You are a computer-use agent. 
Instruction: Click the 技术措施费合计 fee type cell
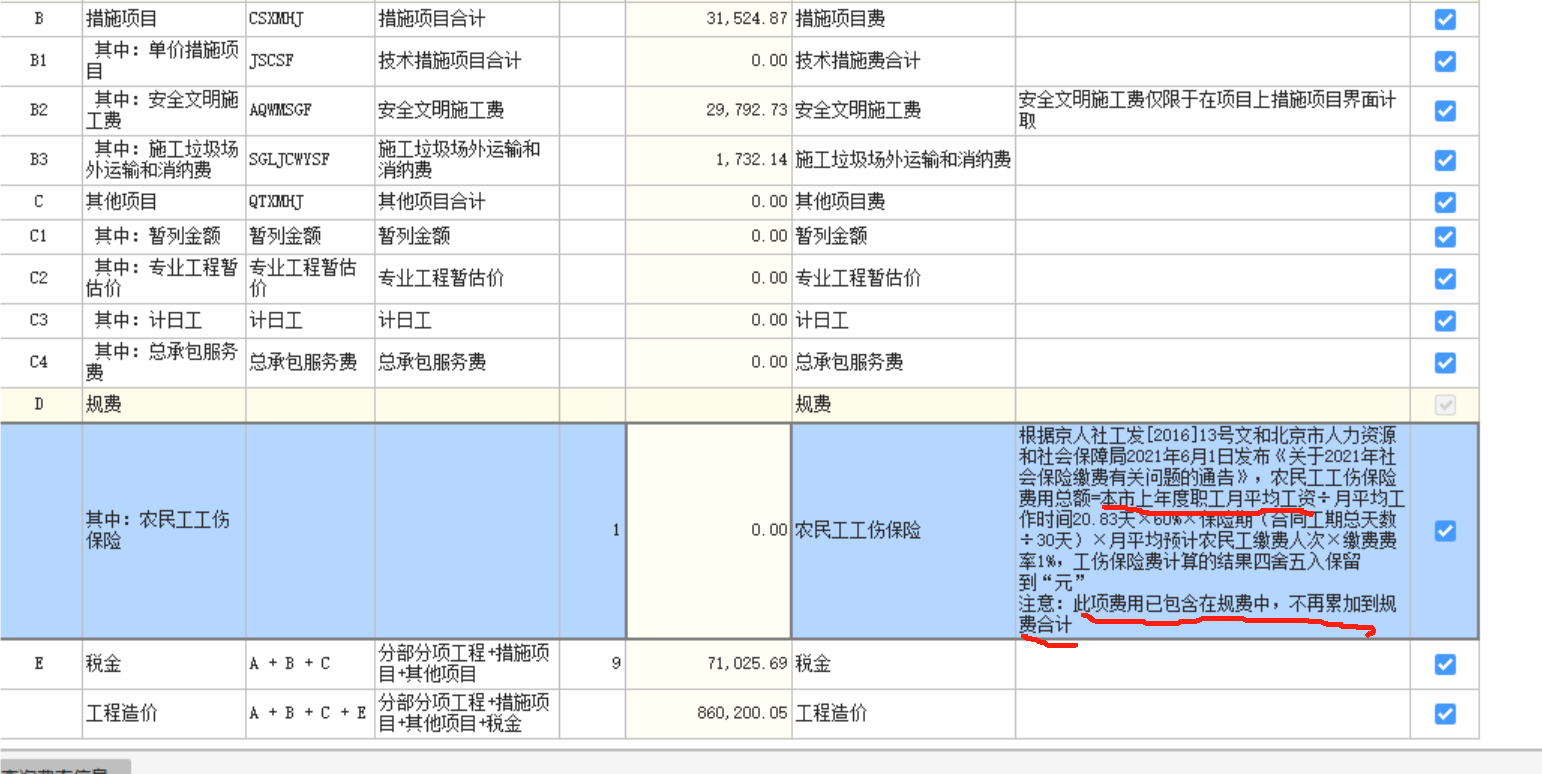point(903,61)
